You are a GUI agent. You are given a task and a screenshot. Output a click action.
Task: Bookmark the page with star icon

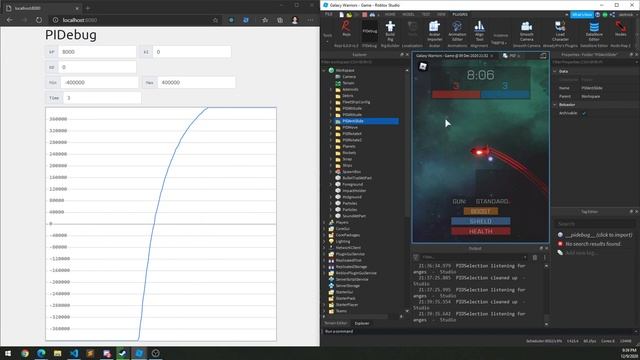pyautogui.click(x=215, y=20)
